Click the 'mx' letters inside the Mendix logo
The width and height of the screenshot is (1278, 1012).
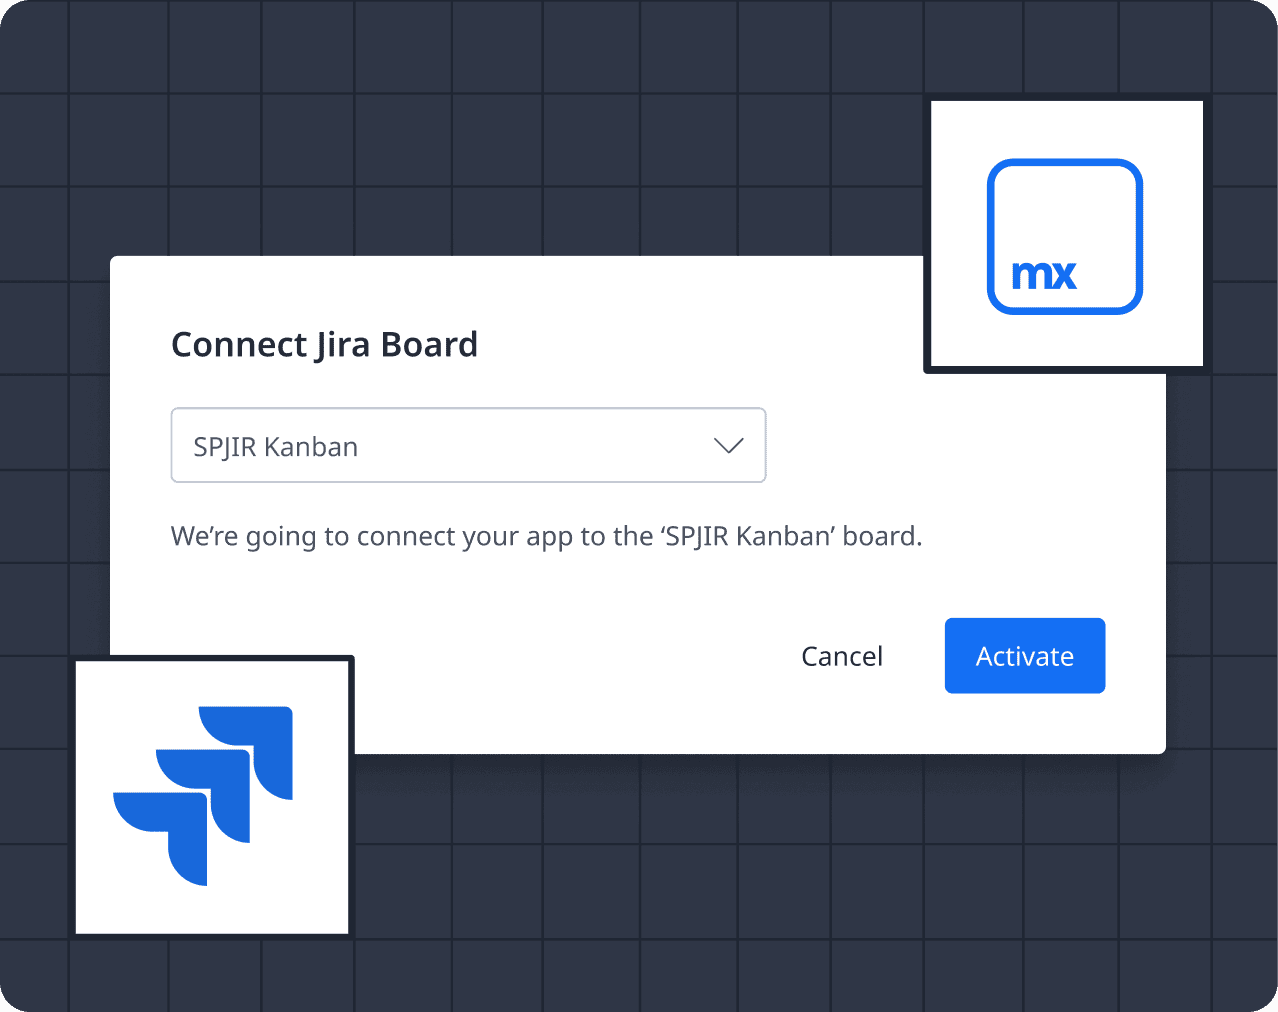pos(1043,275)
